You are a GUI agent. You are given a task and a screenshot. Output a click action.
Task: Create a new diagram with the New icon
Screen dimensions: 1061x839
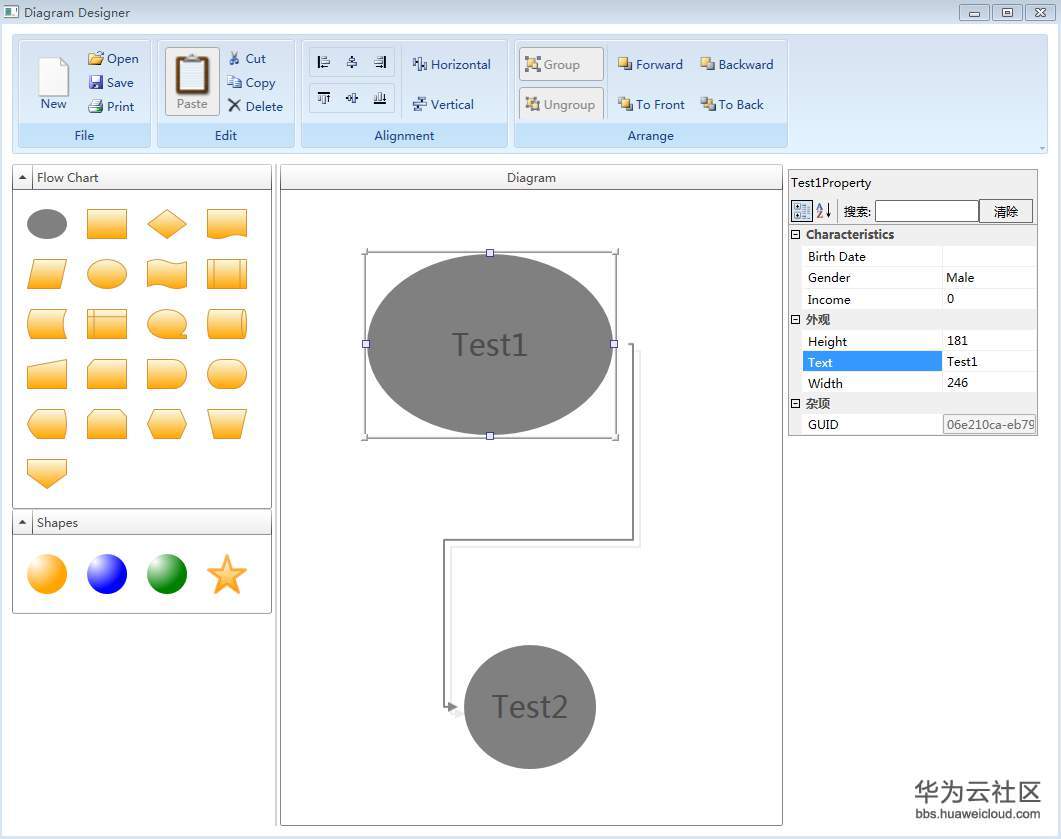point(53,83)
